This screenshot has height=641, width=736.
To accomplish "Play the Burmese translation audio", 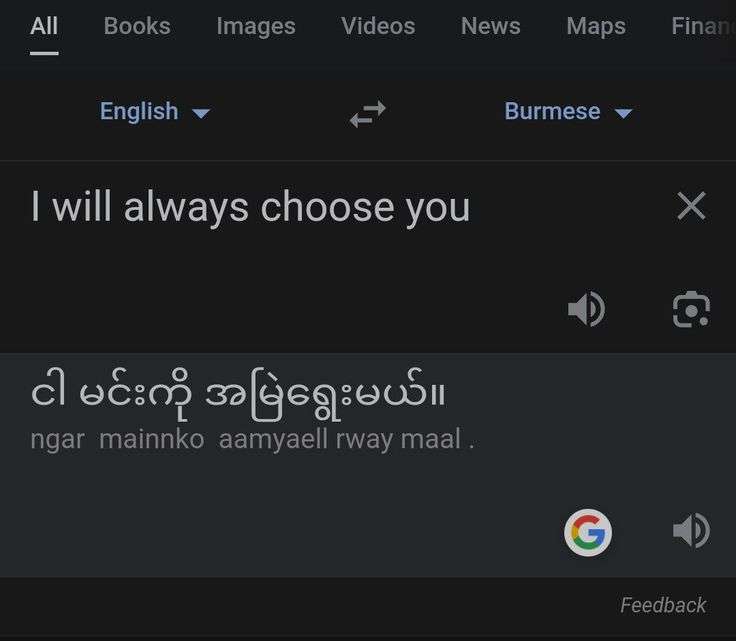I will click(691, 531).
